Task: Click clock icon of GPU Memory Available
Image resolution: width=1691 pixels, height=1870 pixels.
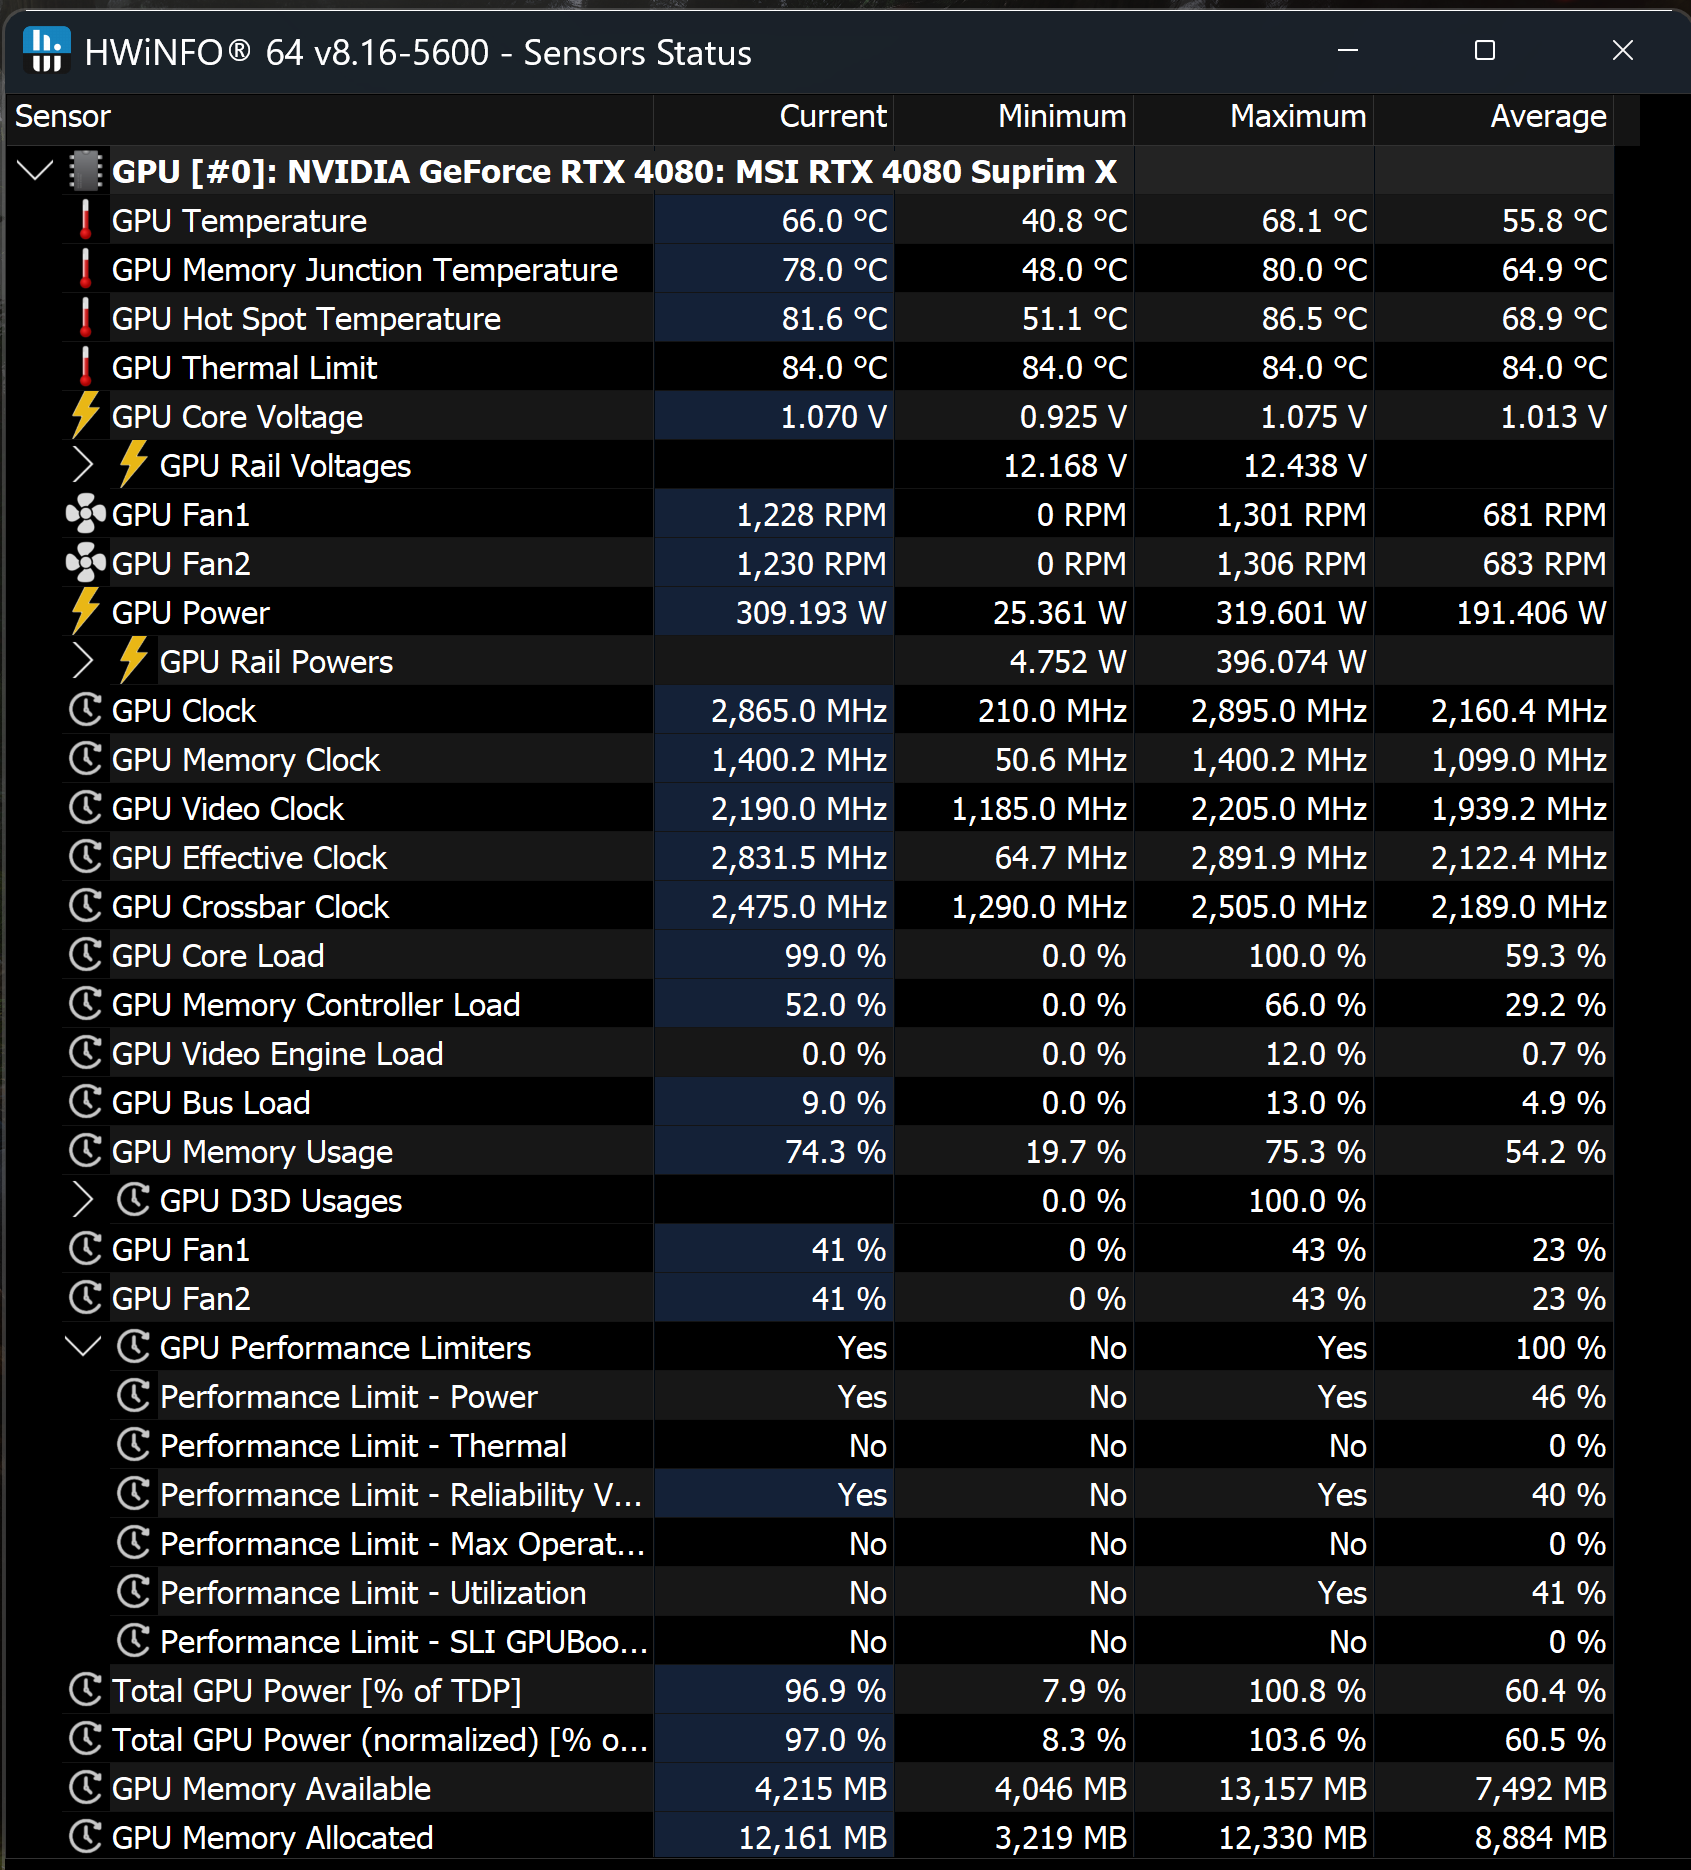Action: (86, 1788)
